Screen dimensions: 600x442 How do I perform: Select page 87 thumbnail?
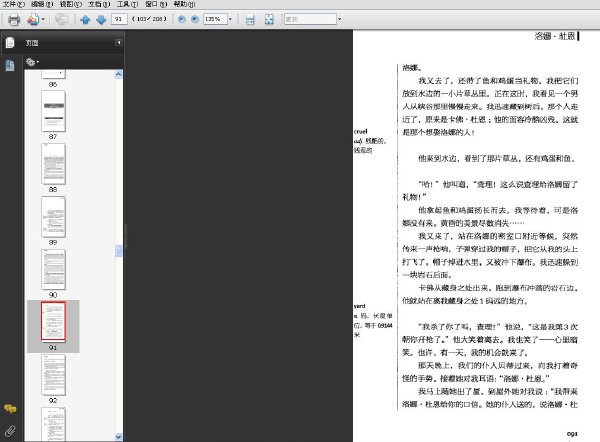pyautogui.click(x=53, y=111)
